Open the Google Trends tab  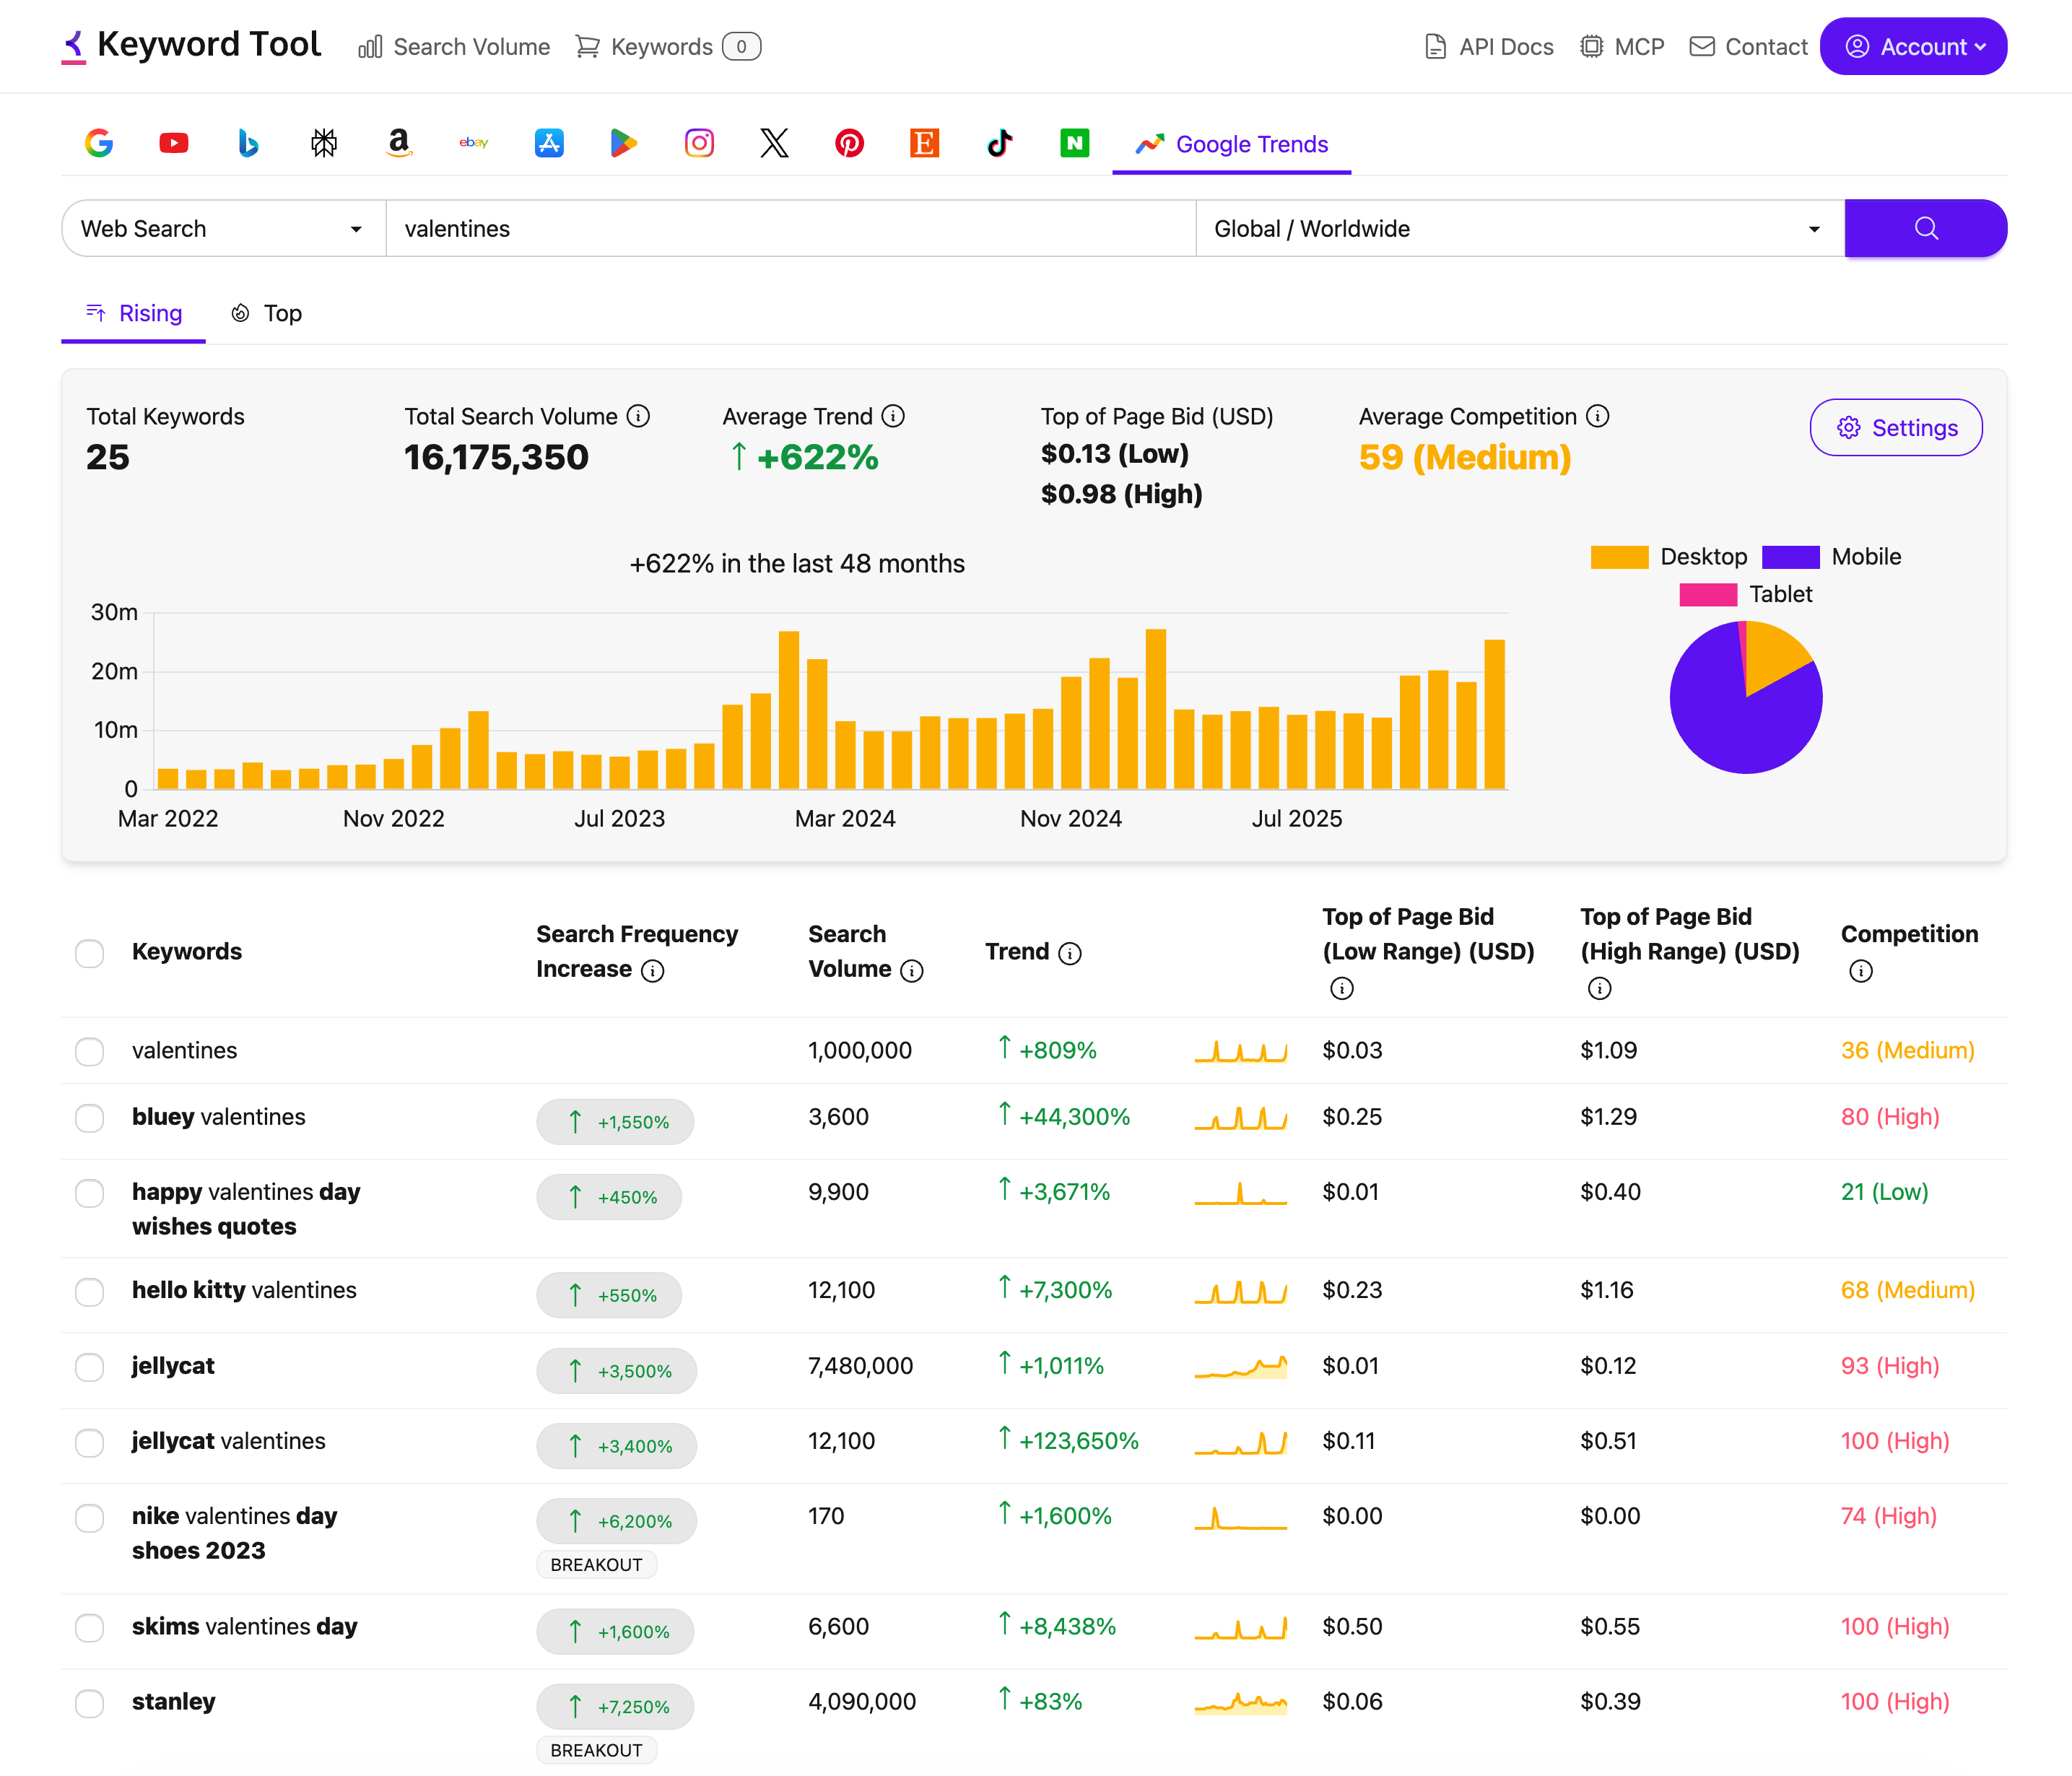(x=1232, y=144)
